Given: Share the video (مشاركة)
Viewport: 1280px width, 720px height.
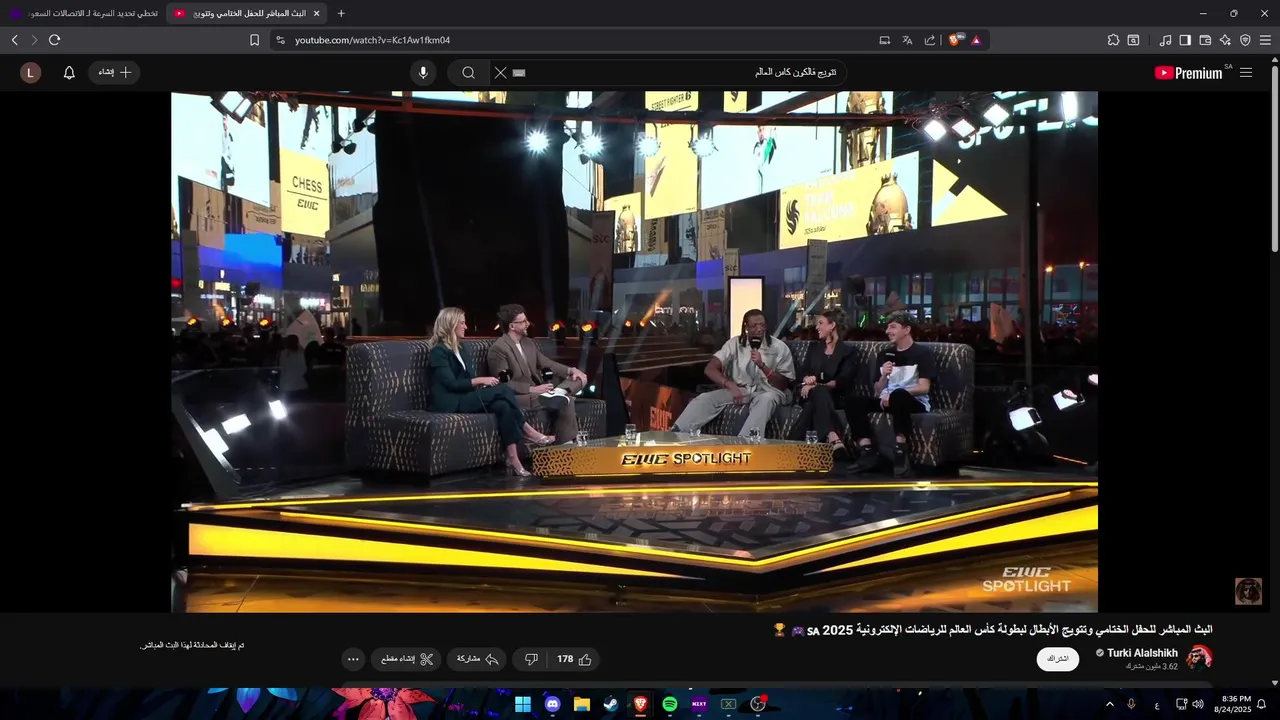Looking at the screenshot, I should coord(478,659).
